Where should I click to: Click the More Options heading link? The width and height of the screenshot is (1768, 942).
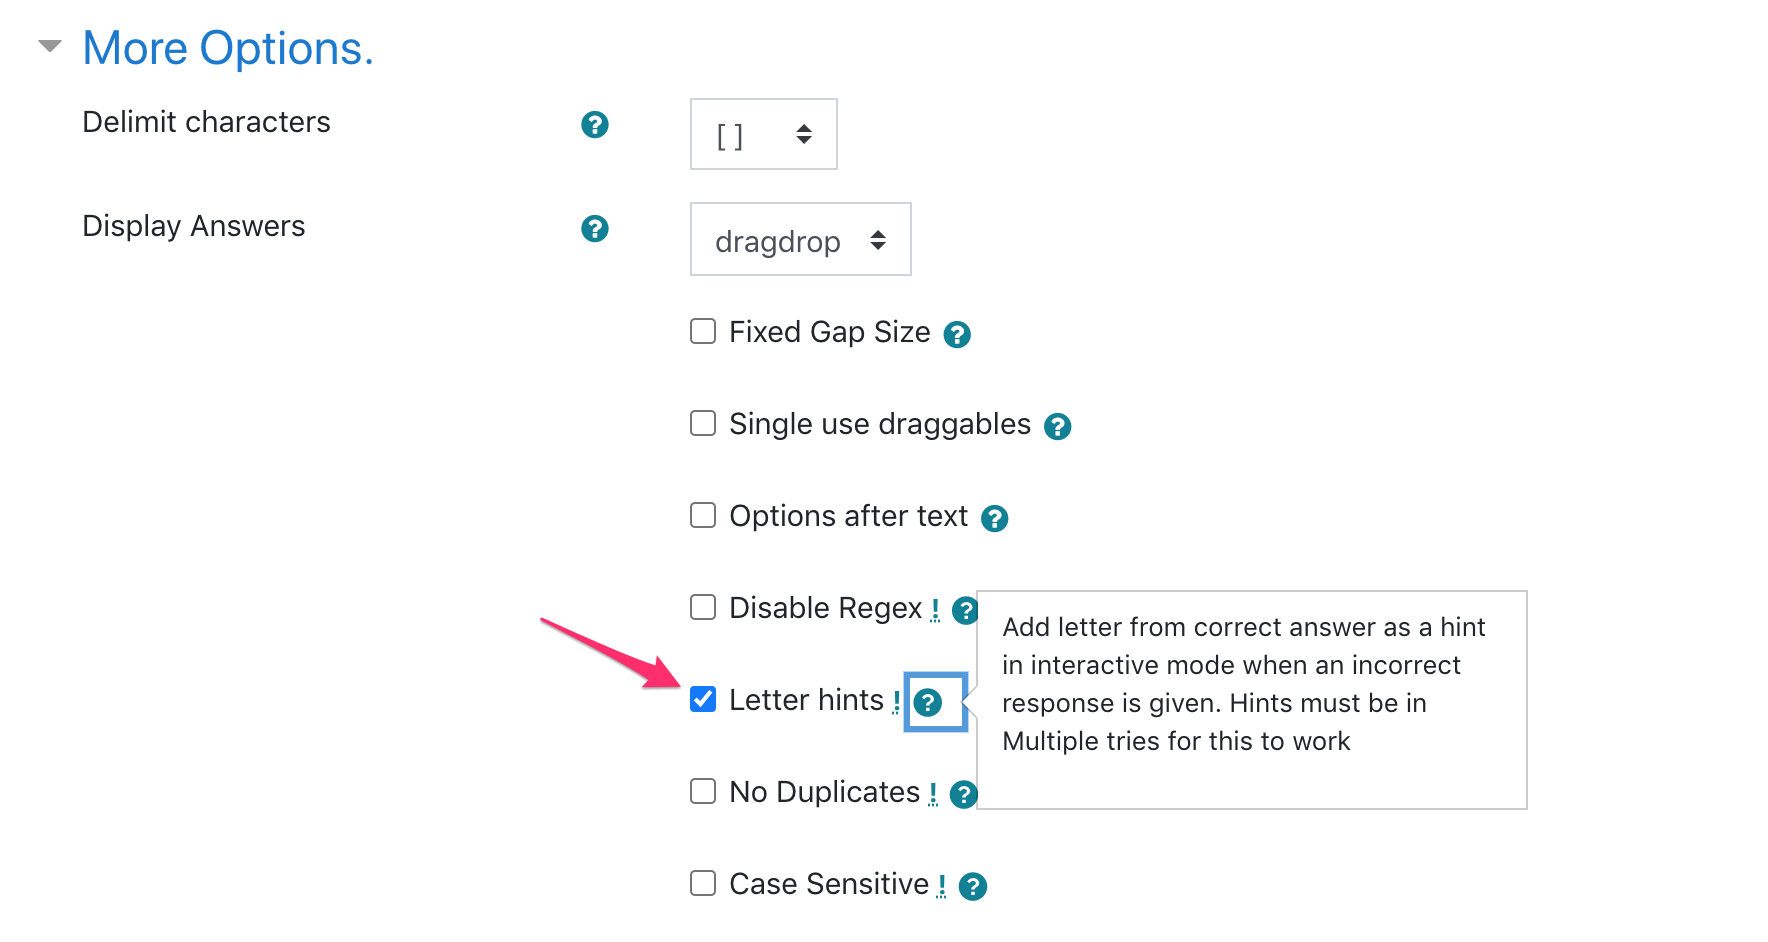[228, 47]
